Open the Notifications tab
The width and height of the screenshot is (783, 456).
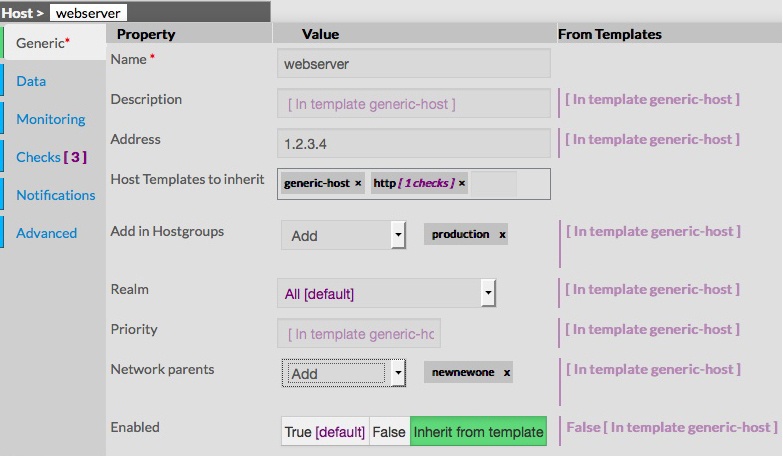[x=55, y=195]
